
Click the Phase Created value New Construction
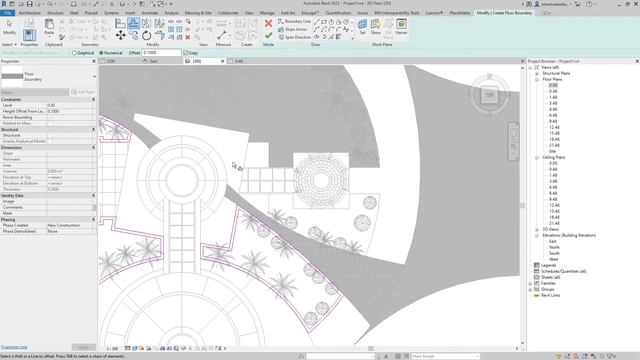pos(63,225)
